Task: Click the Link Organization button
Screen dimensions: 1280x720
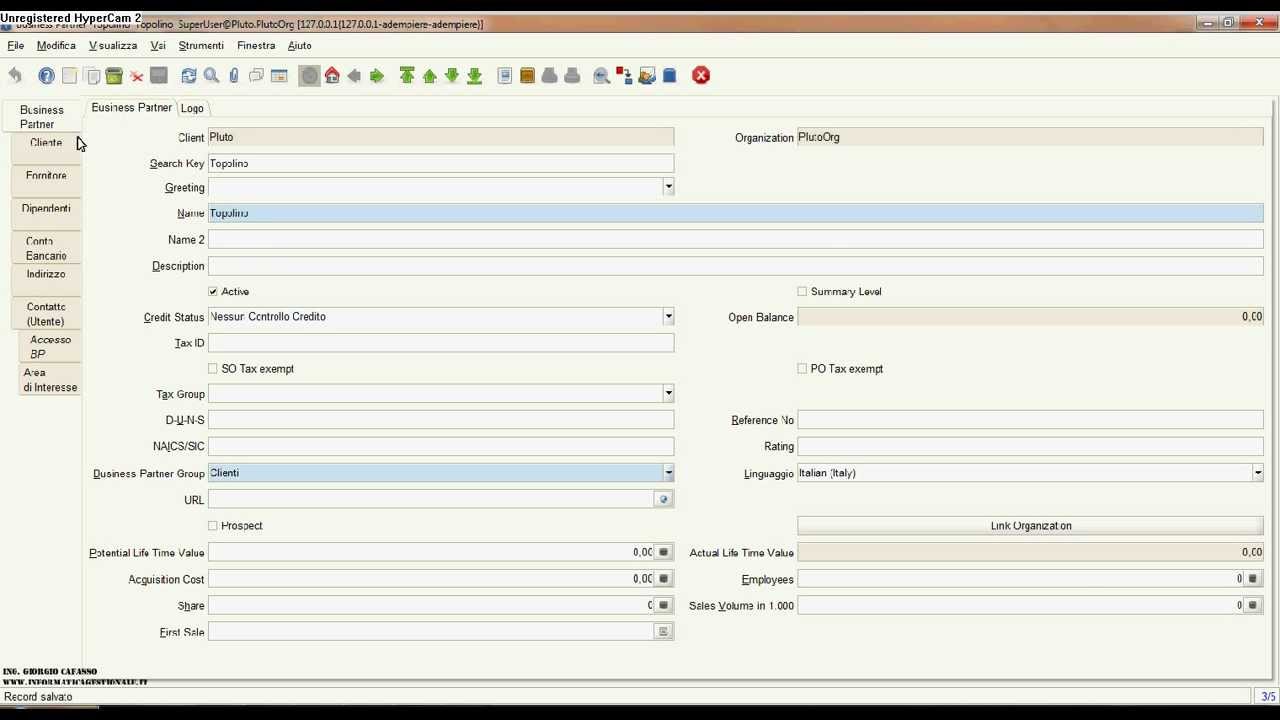Action: (x=1030, y=526)
